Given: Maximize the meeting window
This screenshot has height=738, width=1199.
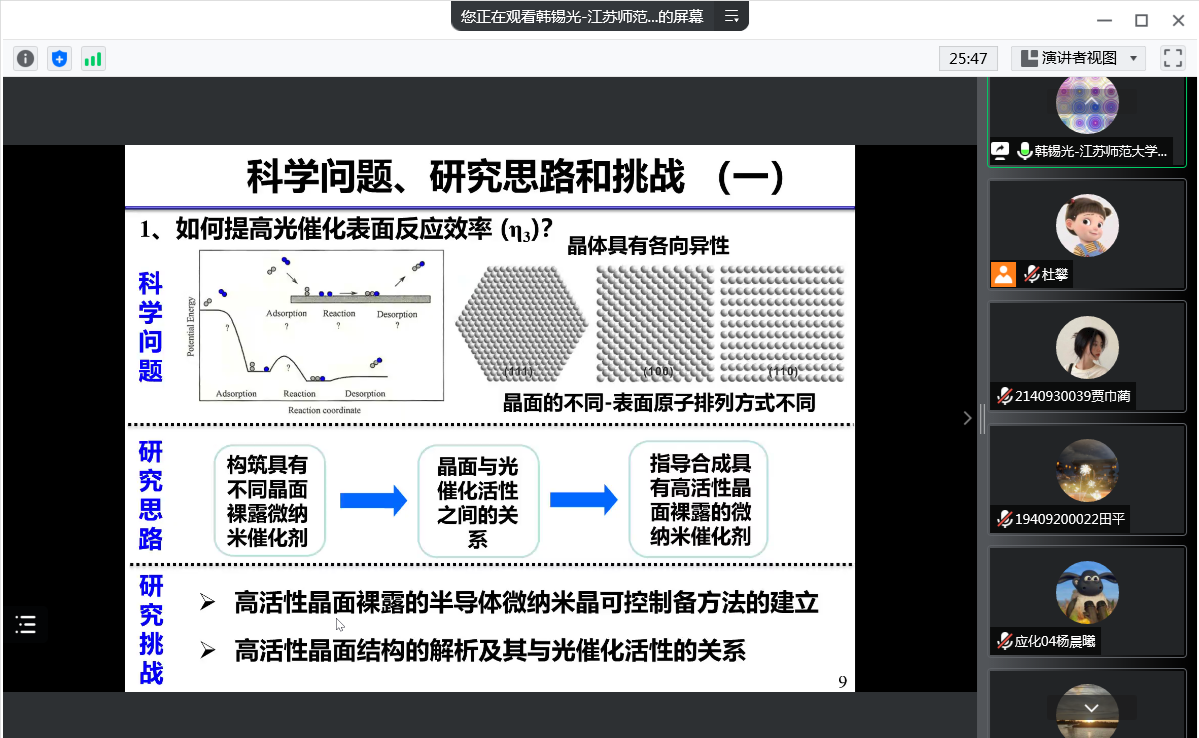Looking at the screenshot, I should point(1141,20).
